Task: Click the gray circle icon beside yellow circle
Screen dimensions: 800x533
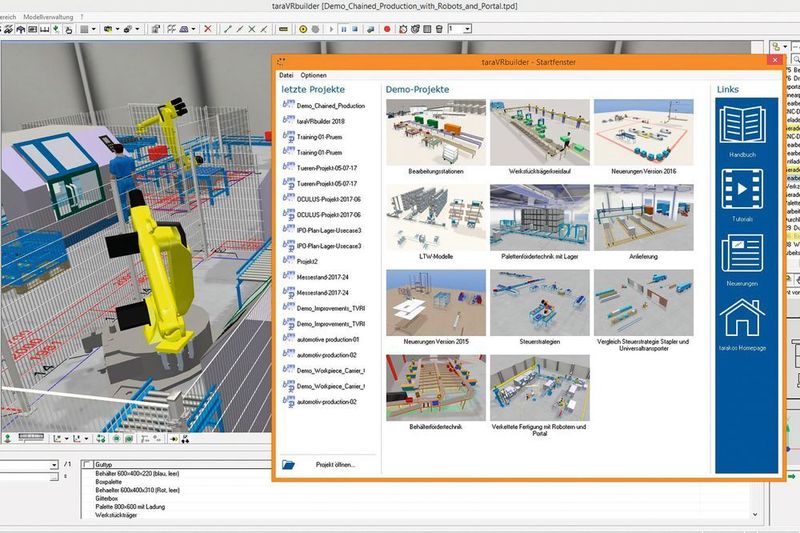Action: pyautogui.click(x=315, y=29)
